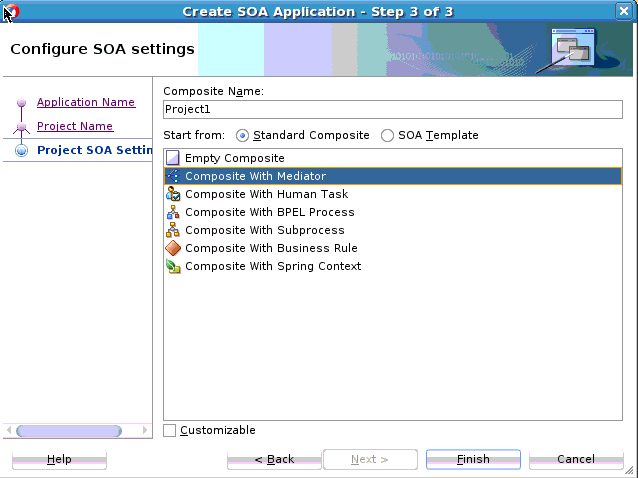Go to the Application Name step
The image size is (638, 478).
click(86, 102)
